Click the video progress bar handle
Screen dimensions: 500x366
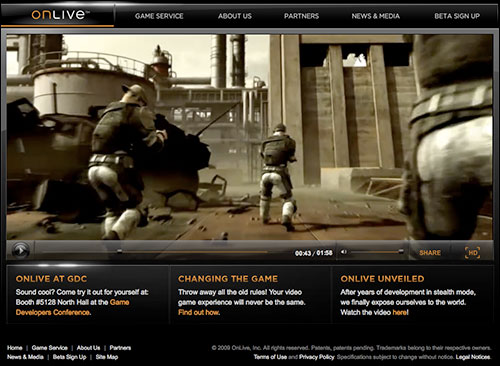[x=119, y=251]
